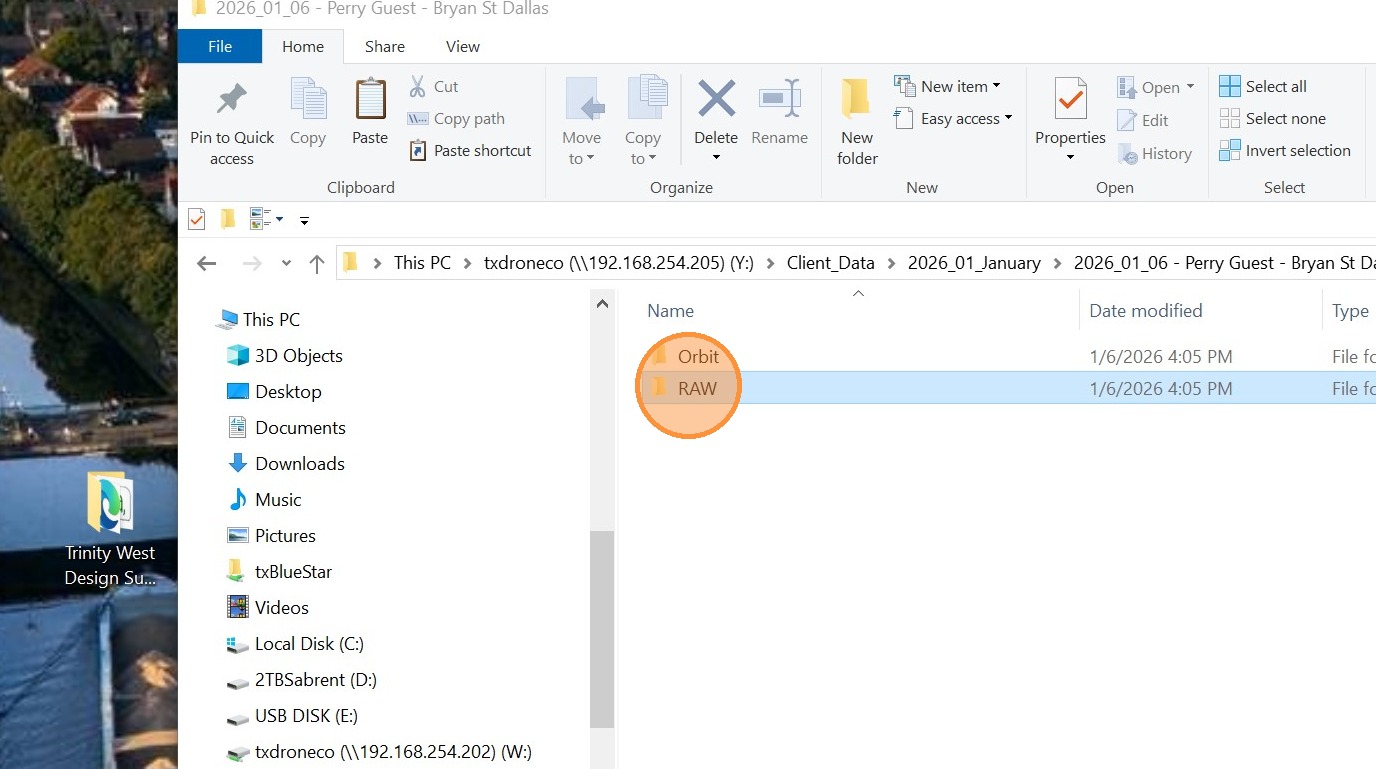Sort by the Name column header
Viewport: 1376px width, 769px height.
[x=670, y=311]
